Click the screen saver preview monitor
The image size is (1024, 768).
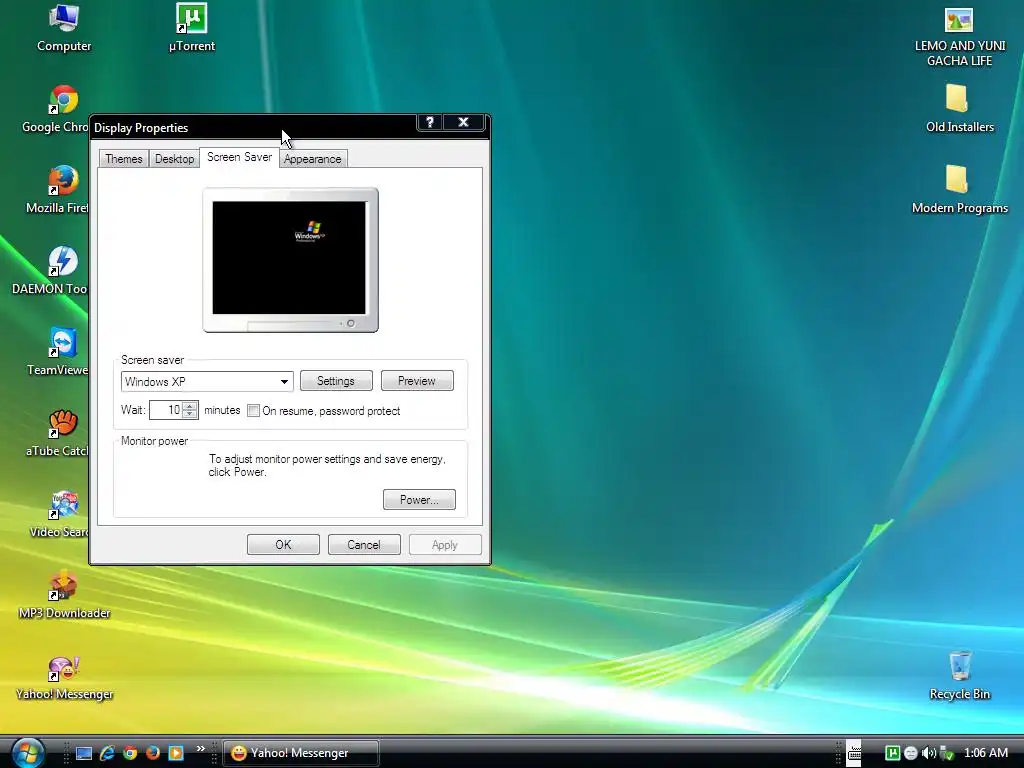290,259
